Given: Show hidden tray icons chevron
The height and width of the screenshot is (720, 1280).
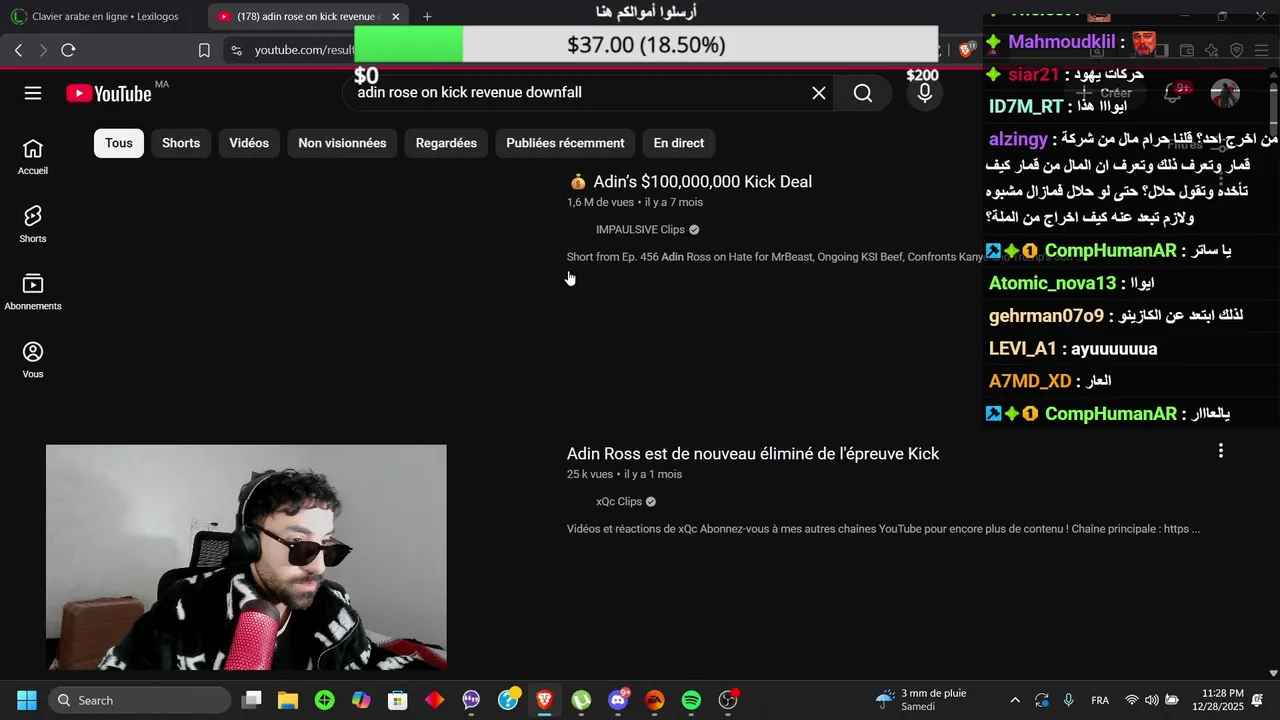Looking at the screenshot, I should tap(1015, 700).
